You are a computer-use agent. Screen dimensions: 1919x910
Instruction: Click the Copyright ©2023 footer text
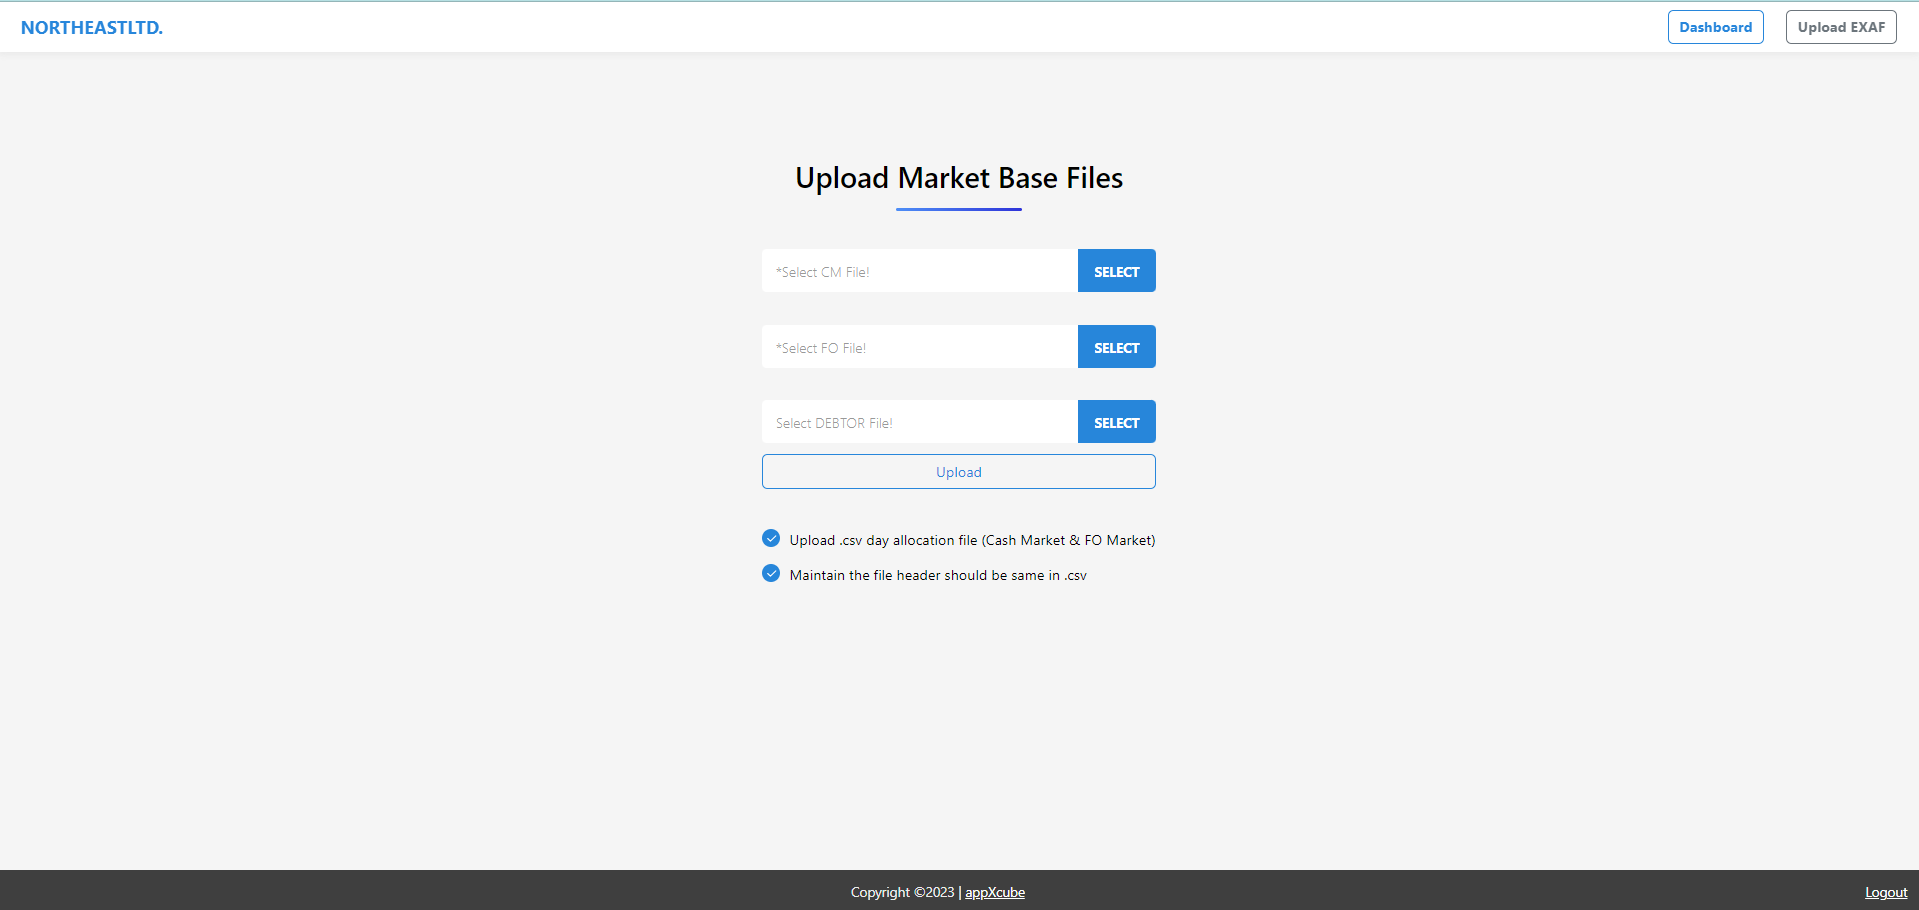(902, 892)
